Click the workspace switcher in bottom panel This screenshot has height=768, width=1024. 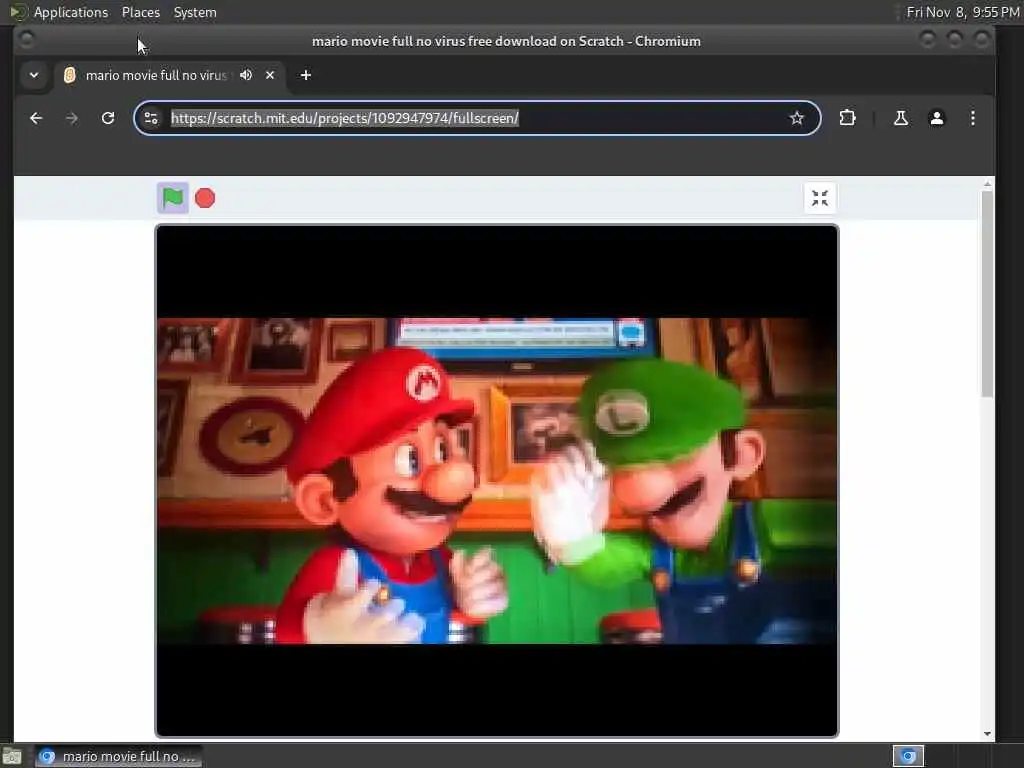point(908,756)
